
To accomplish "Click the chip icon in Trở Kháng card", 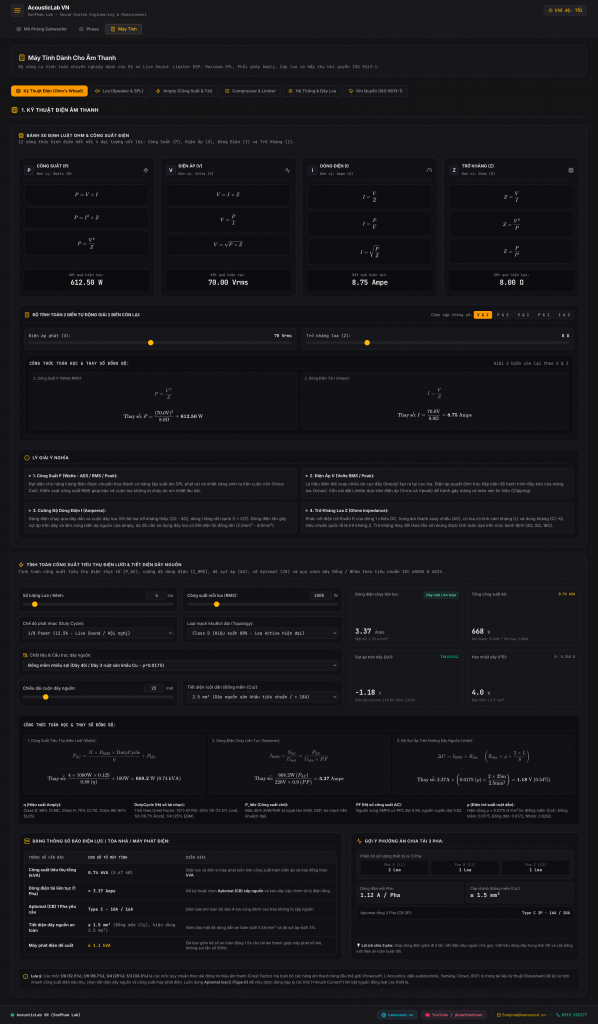I will tap(571, 170).
